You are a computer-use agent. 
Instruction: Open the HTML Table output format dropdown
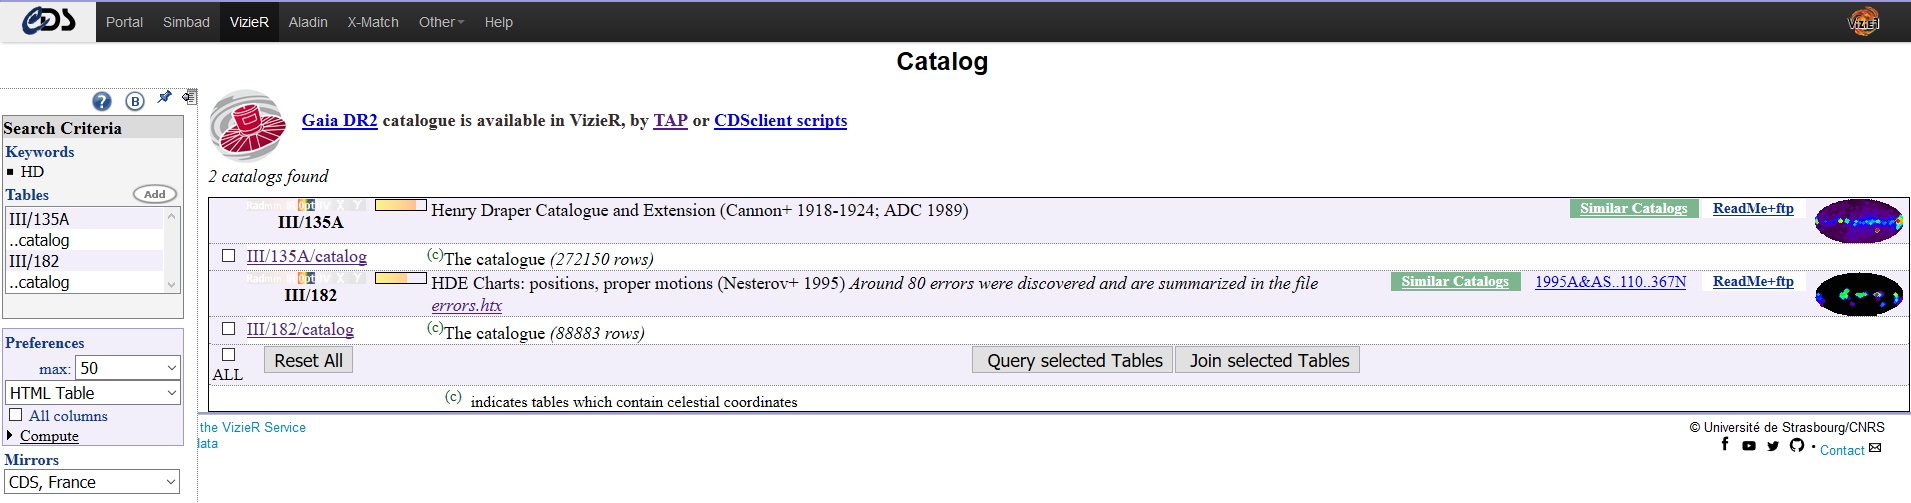(x=93, y=393)
